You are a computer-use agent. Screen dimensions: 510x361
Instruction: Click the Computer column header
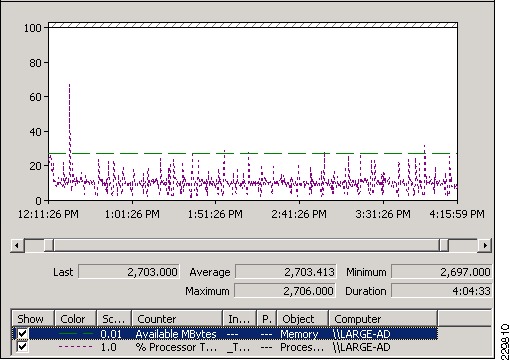[x=383, y=319]
